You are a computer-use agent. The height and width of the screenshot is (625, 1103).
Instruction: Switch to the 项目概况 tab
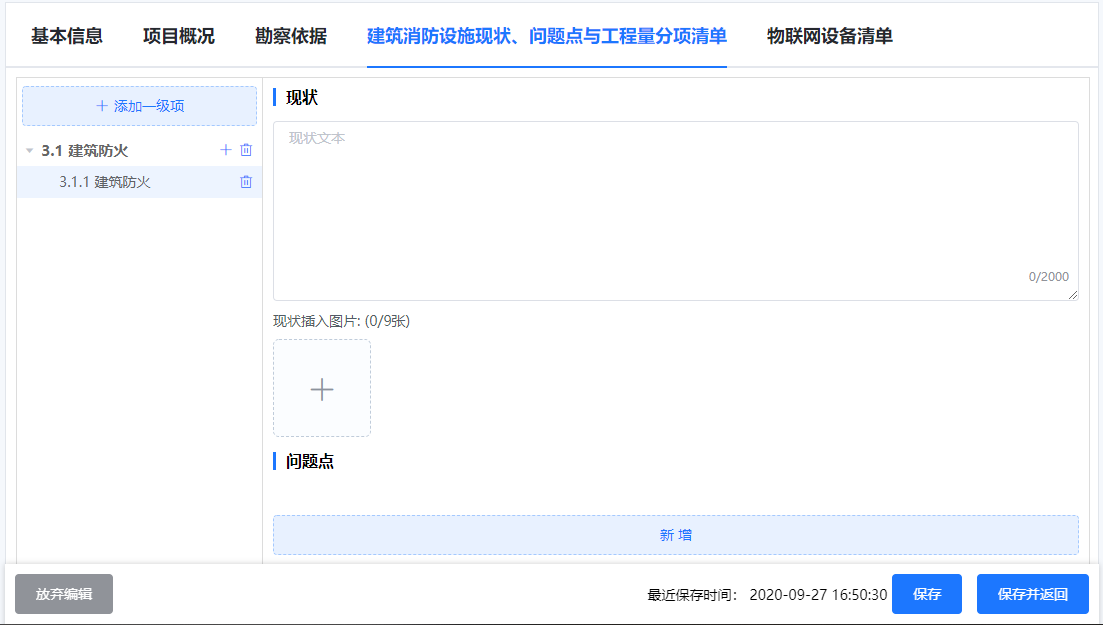point(179,36)
